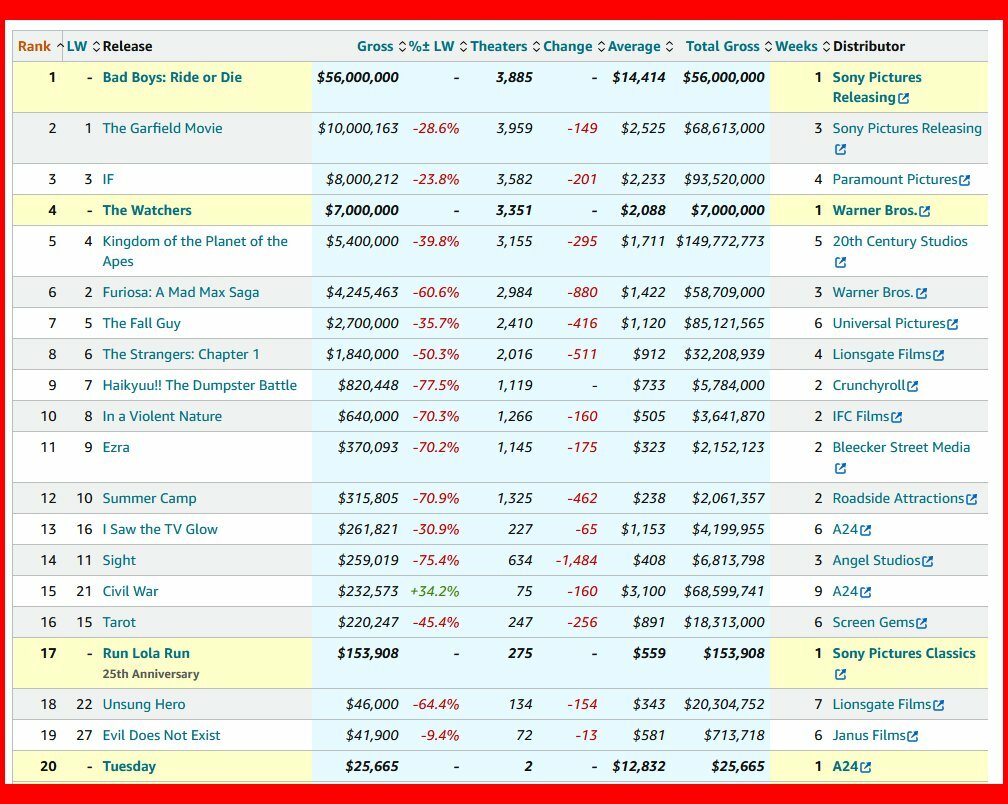Click IF theater count 3,582
1008x804 pixels.
pyautogui.click(x=514, y=179)
